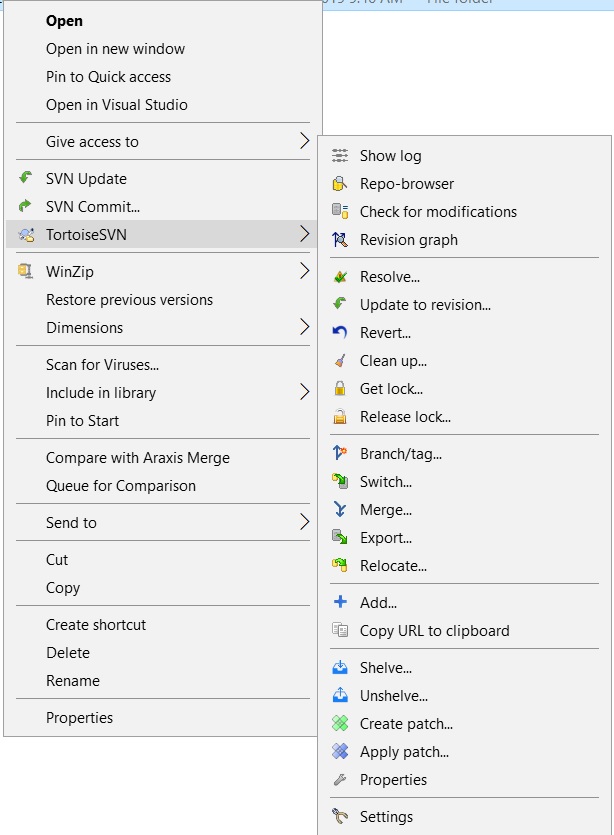Click the Update to revision icon

pos(340,305)
